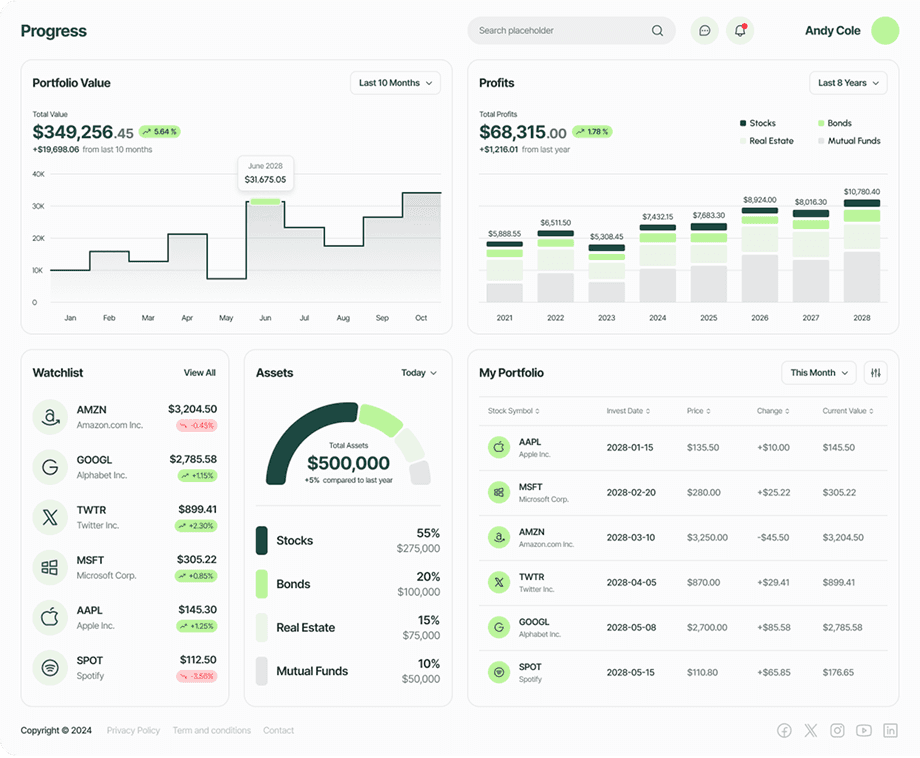Image resolution: width=920 pixels, height=758 pixels.
Task: Expand the Last 10 Months dropdown
Action: tap(395, 83)
